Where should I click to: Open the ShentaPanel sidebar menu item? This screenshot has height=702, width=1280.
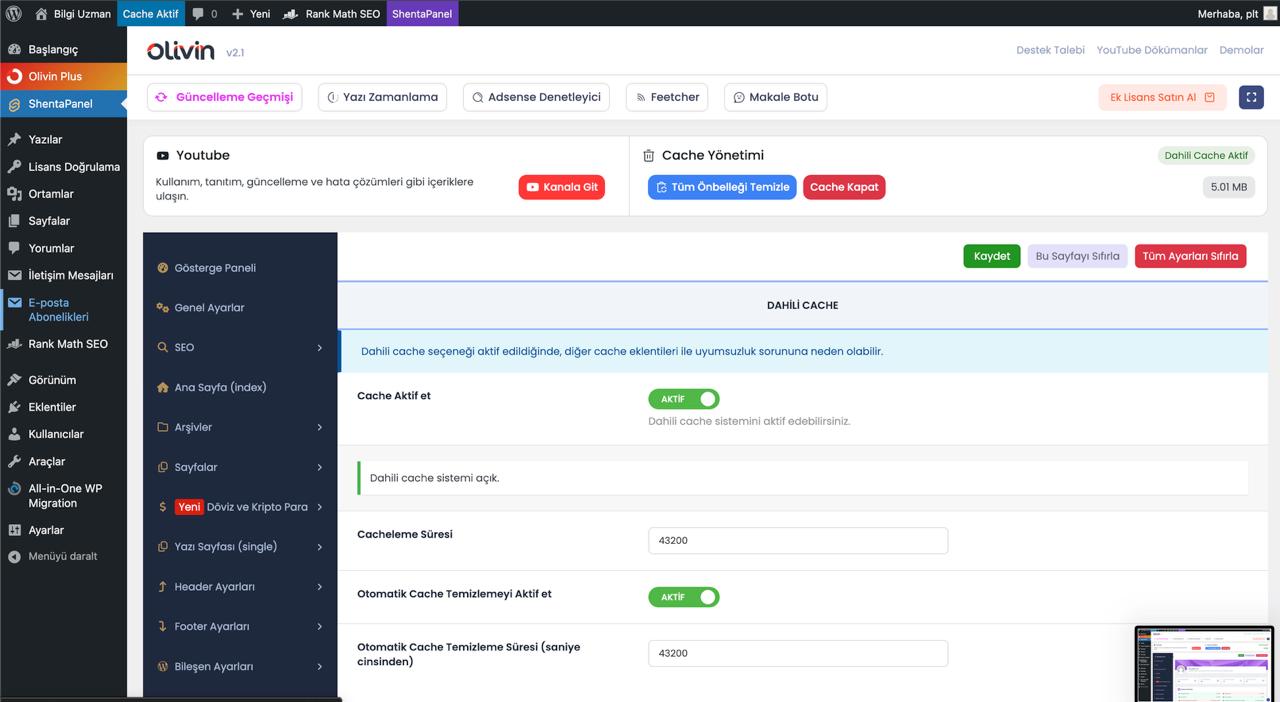(x=63, y=104)
